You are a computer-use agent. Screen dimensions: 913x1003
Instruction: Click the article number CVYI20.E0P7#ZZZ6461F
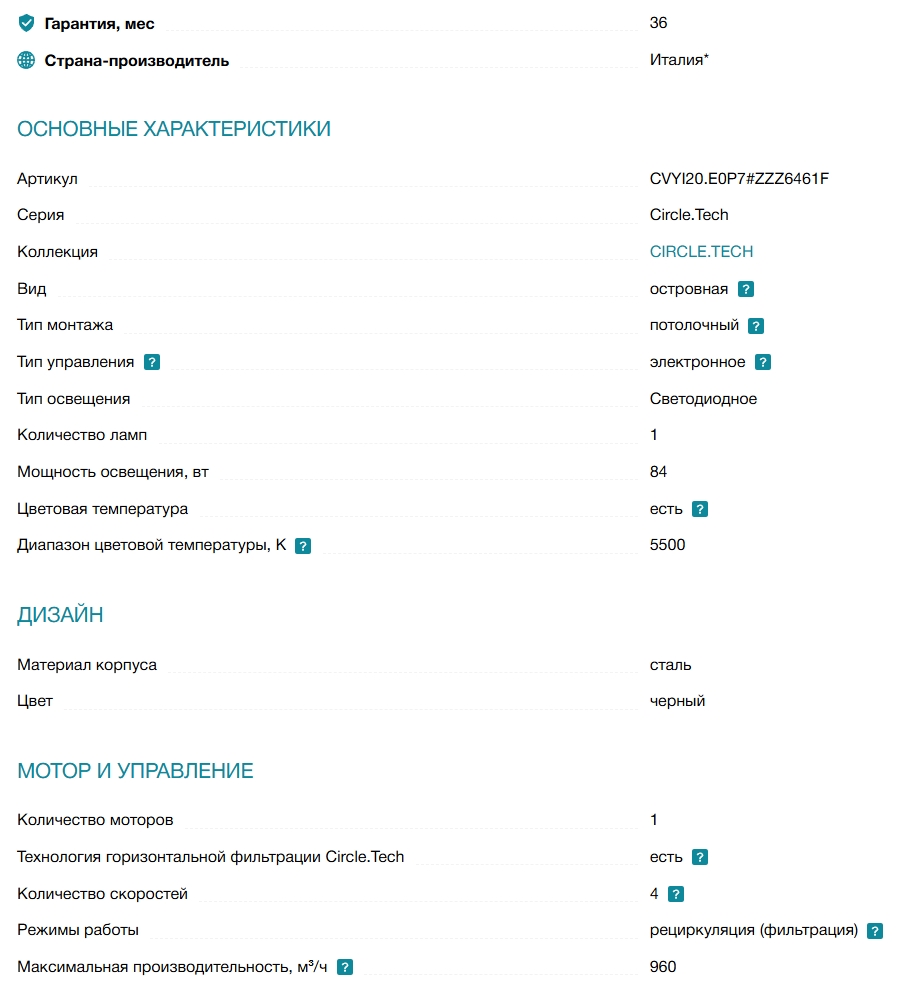pos(739,178)
